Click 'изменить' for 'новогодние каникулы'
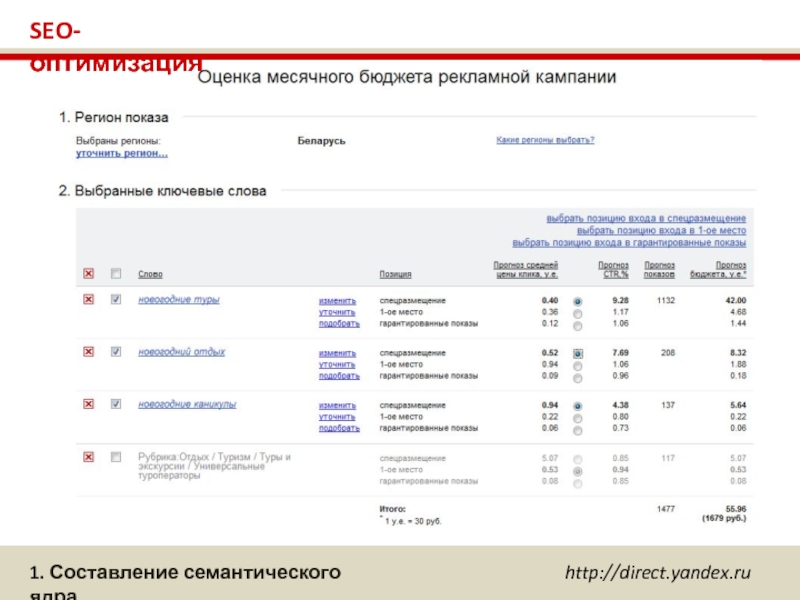Image resolution: width=800 pixels, height=600 pixels. pos(337,406)
